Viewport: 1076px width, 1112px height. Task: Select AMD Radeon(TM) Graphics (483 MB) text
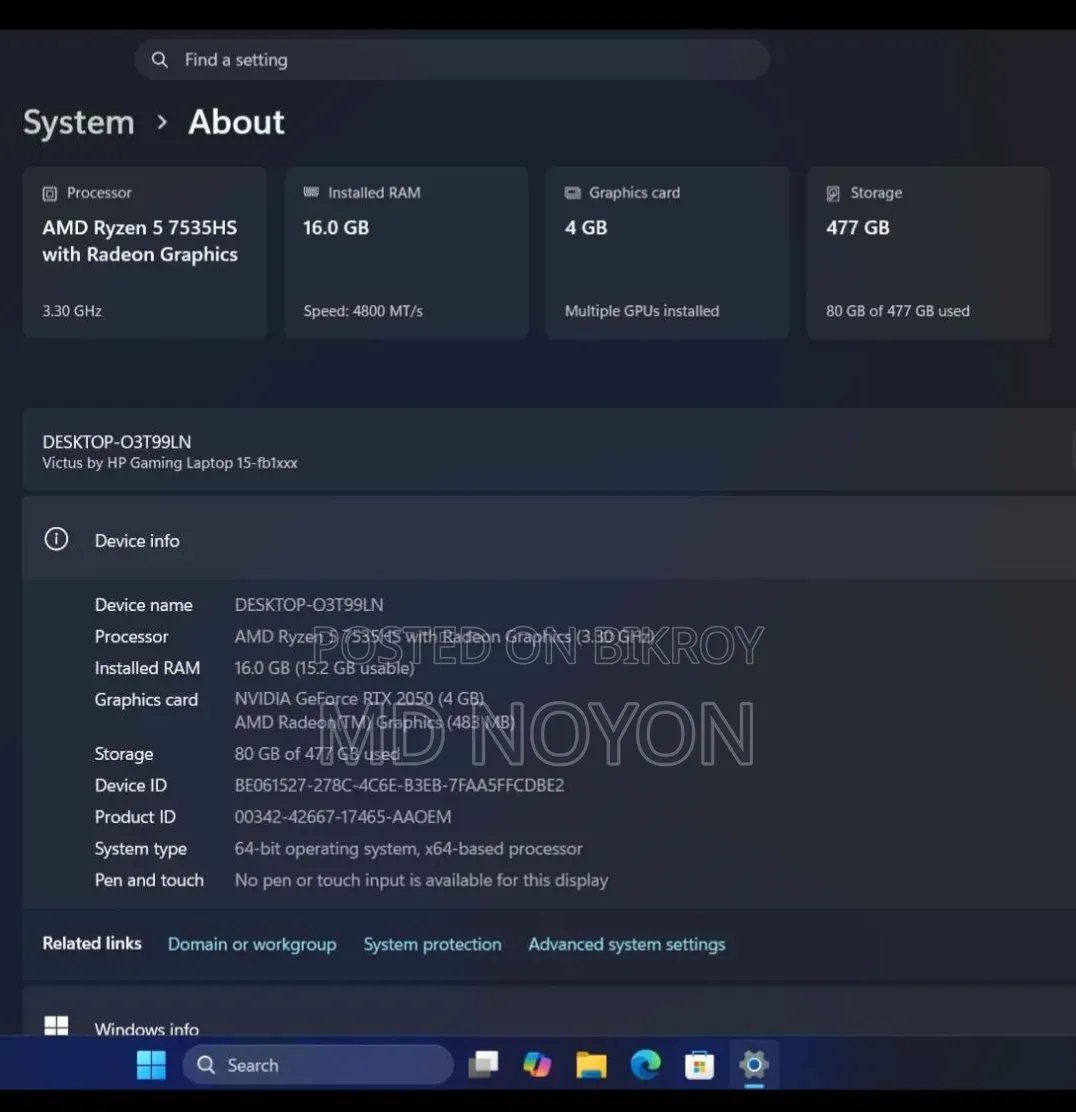click(375, 722)
